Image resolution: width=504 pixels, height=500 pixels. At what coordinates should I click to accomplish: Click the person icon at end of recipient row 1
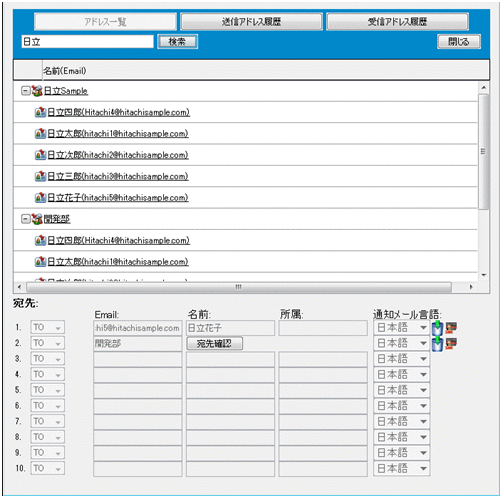[x=451, y=328]
